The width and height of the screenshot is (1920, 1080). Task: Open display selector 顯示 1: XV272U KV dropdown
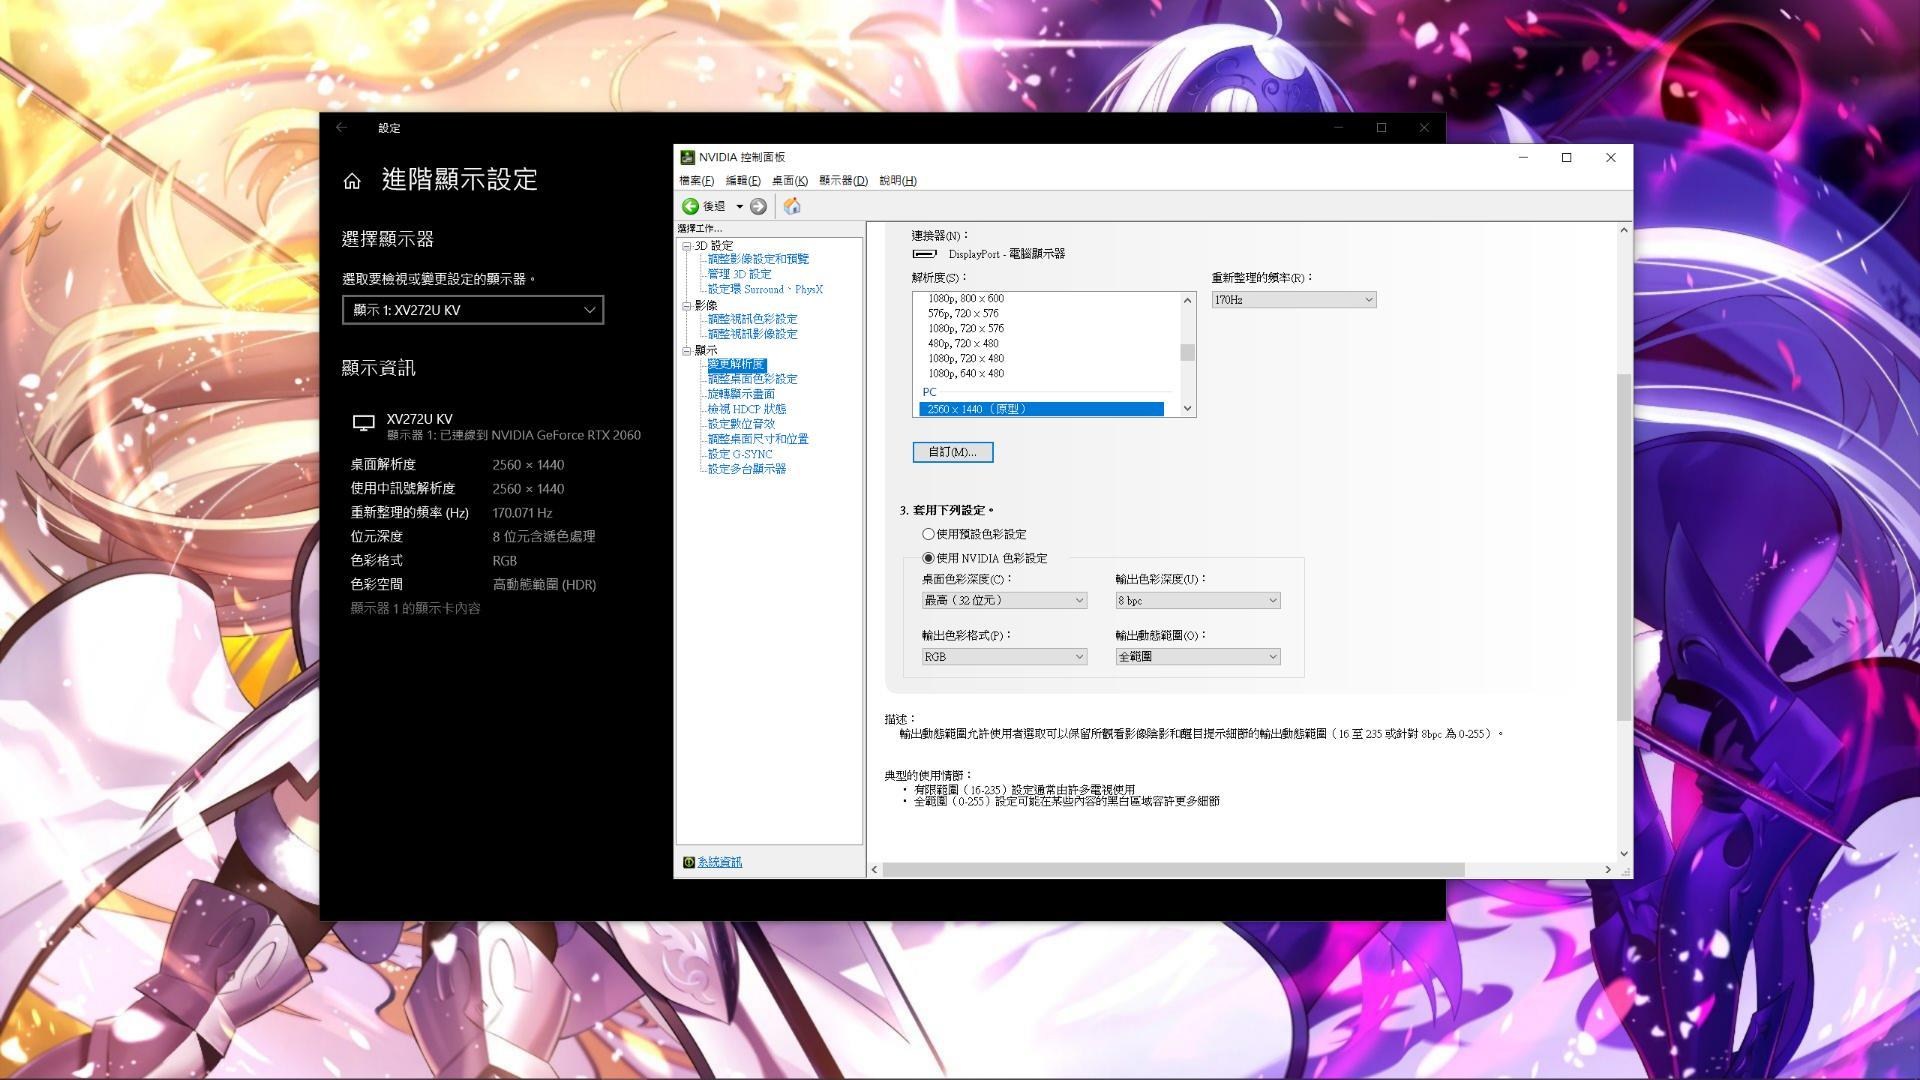[x=472, y=310]
